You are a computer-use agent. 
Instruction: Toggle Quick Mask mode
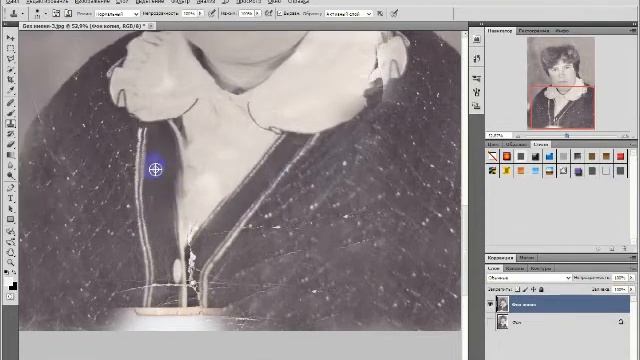click(11, 297)
